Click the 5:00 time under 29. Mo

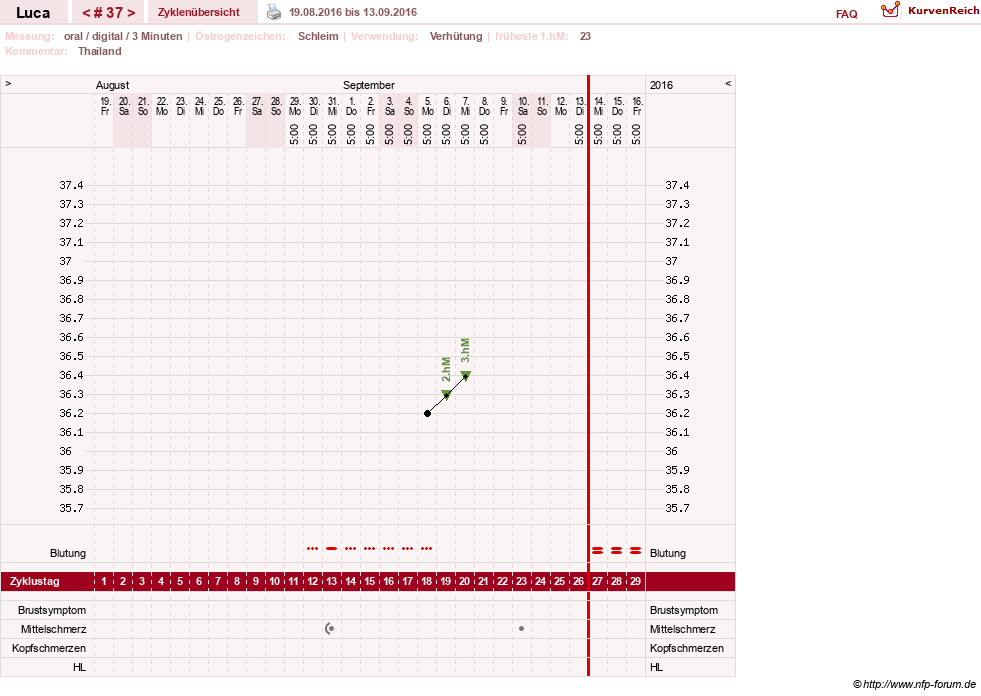tap(295, 134)
